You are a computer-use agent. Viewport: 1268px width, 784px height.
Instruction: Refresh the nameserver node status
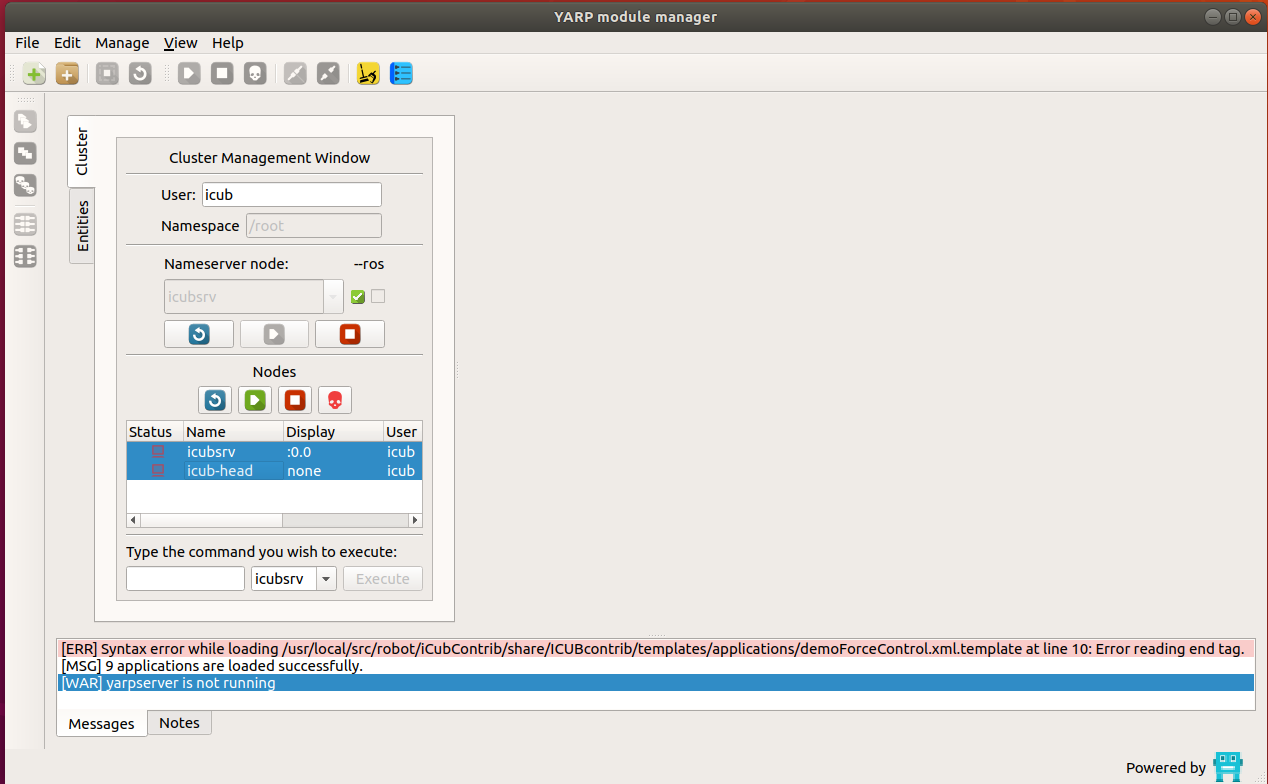(x=199, y=334)
